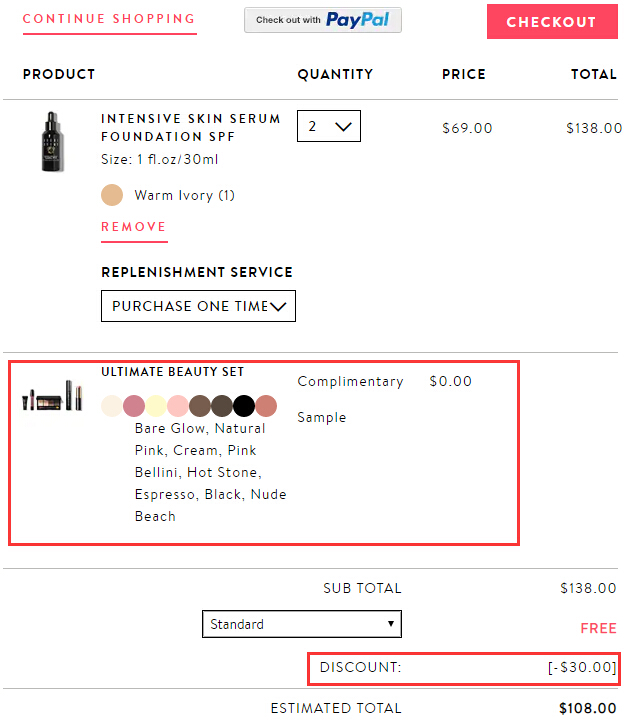Select the Espresso dark brown swatch
624x728 pixels.
[x=222, y=406]
